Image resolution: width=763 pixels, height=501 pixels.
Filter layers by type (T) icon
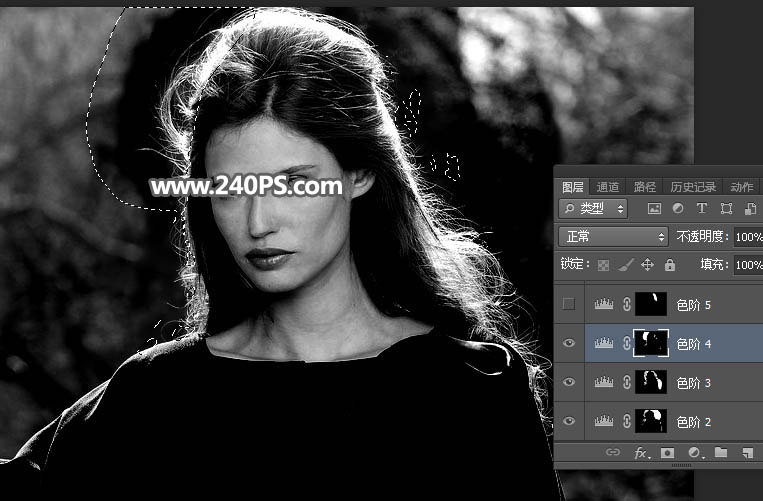[702, 209]
